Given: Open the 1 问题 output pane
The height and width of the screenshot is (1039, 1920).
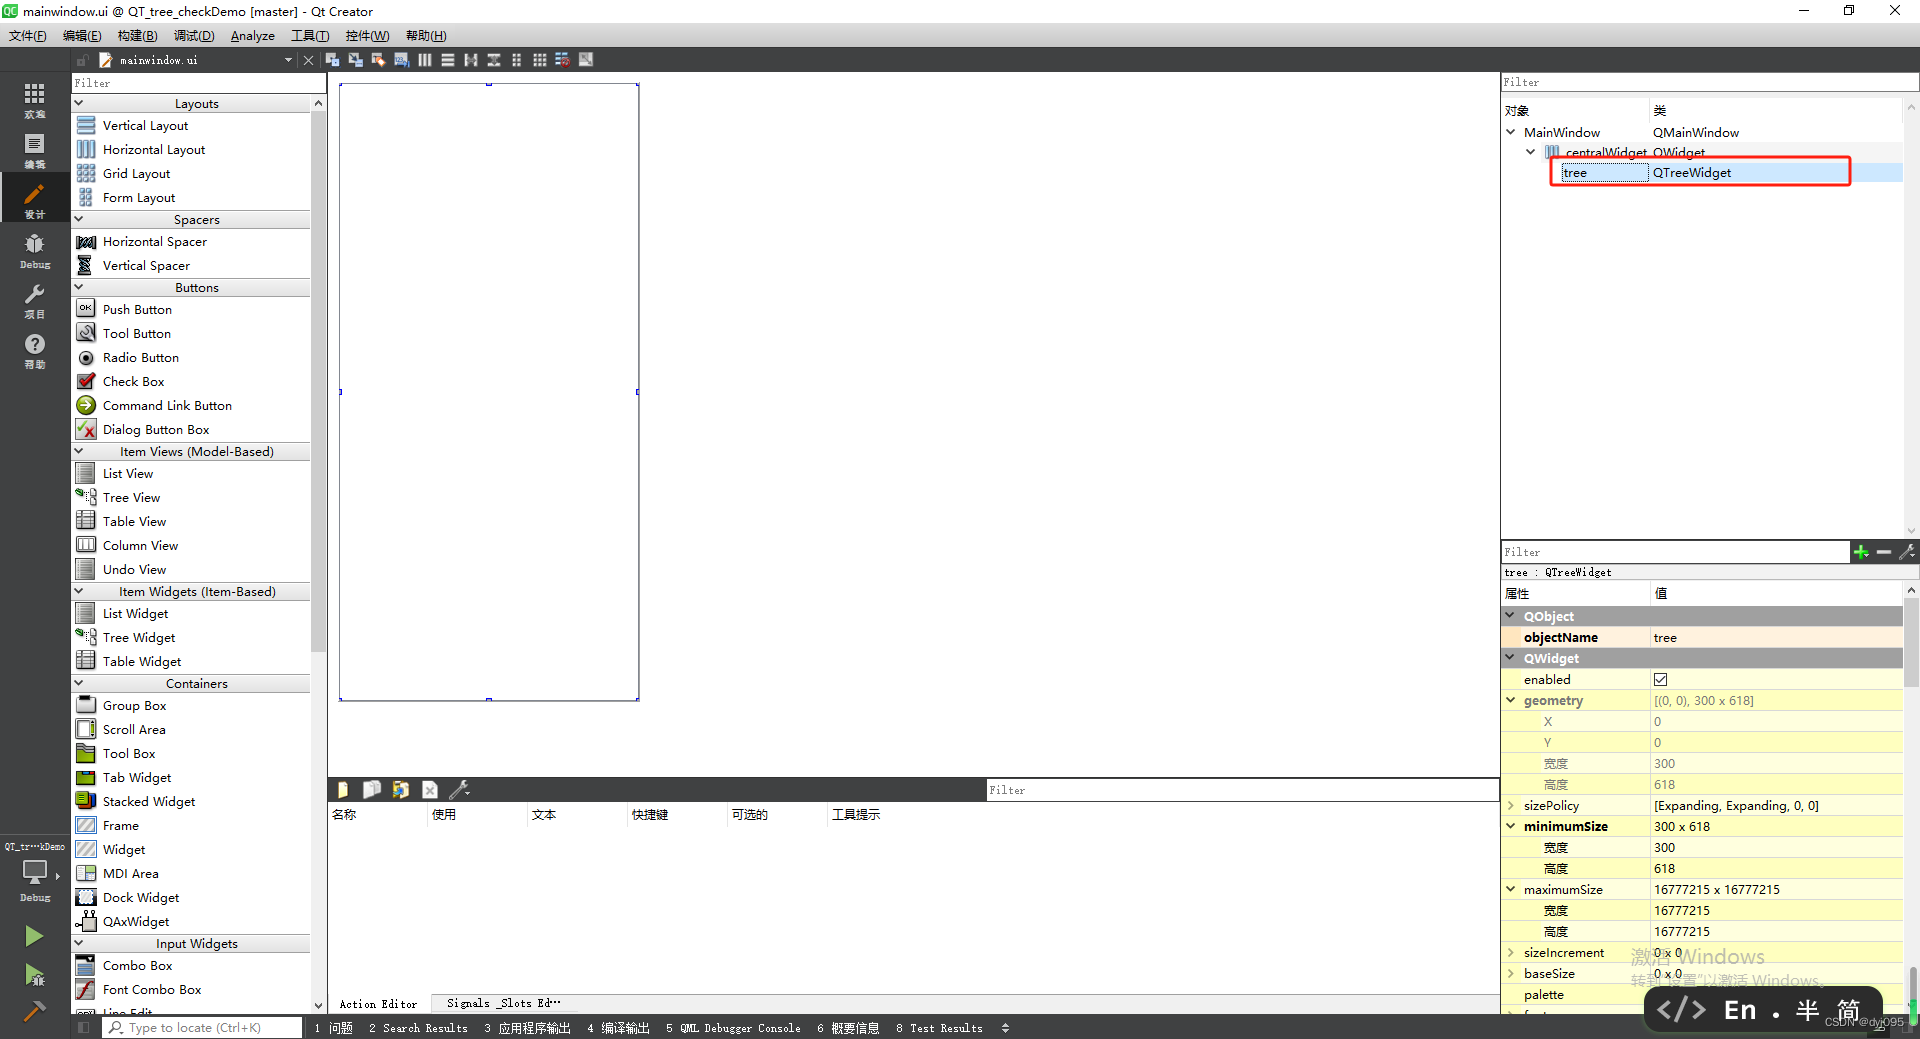Looking at the screenshot, I should coord(334,1028).
